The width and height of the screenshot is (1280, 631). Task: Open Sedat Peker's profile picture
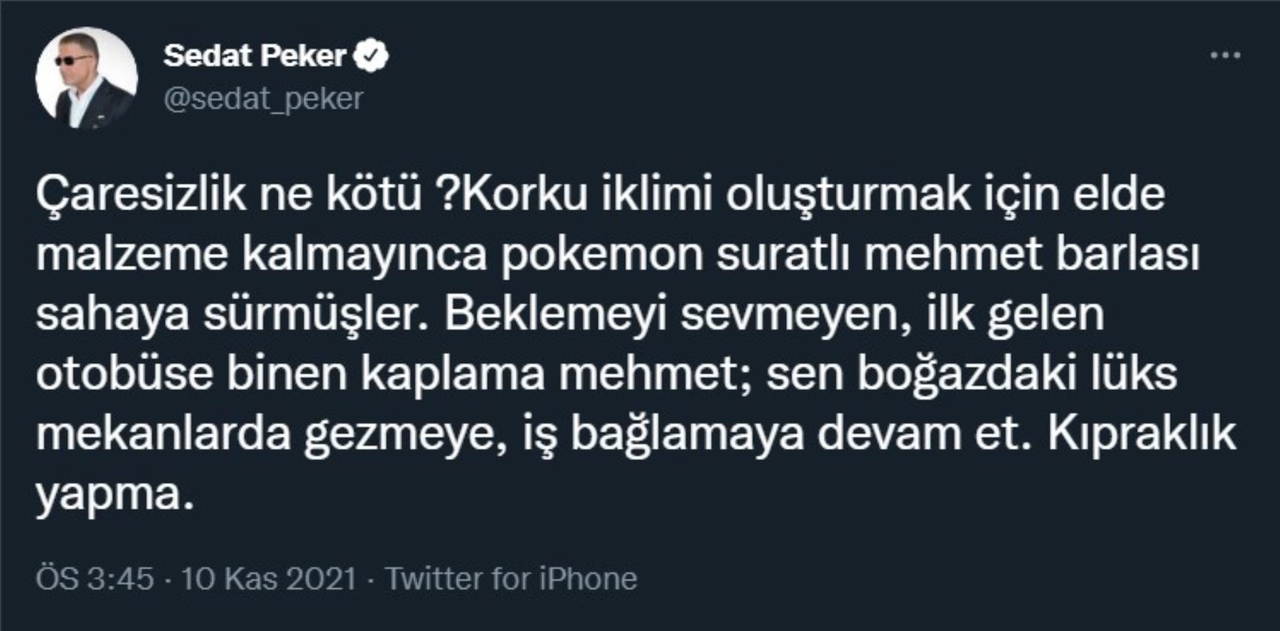pos(86,78)
